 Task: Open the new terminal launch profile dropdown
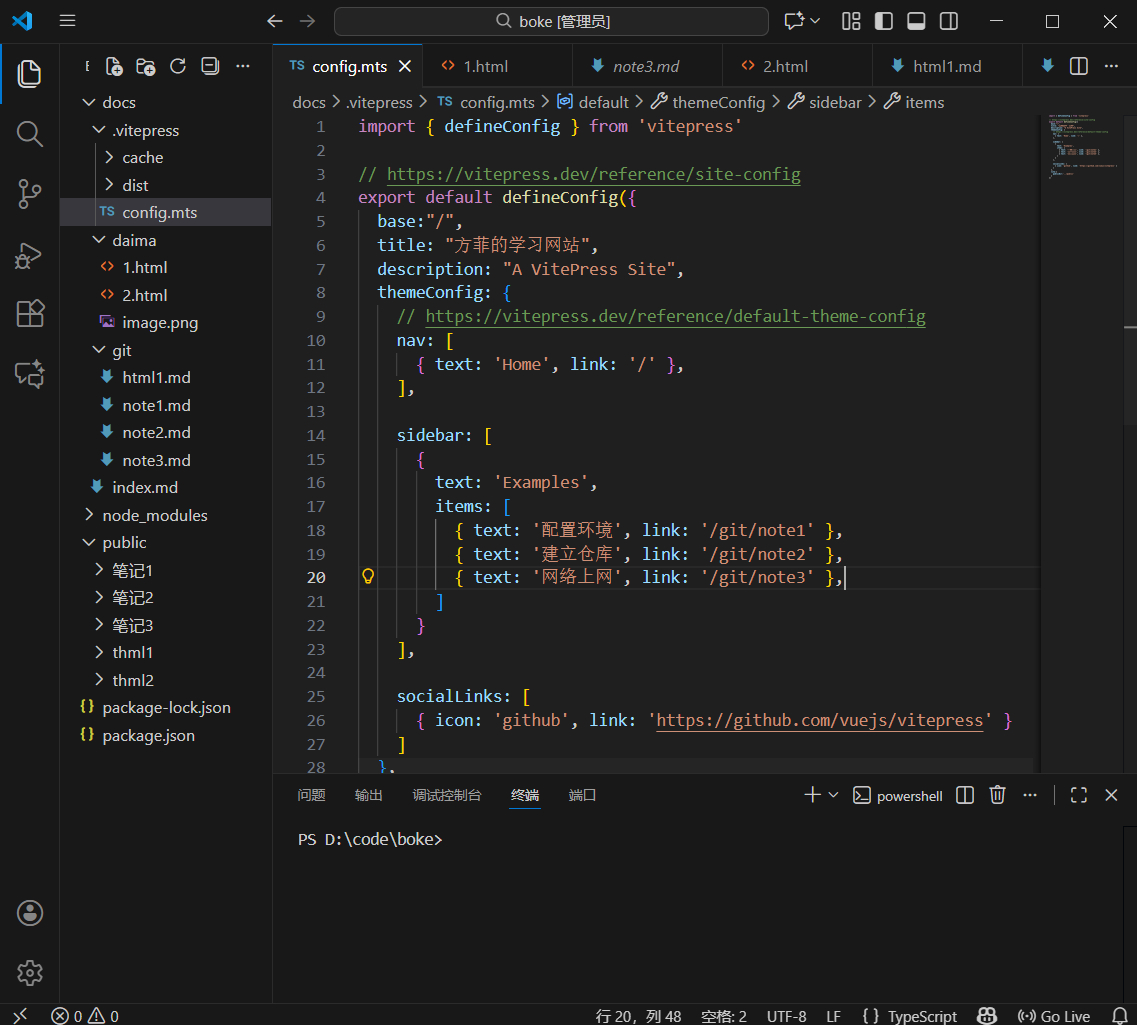point(834,795)
